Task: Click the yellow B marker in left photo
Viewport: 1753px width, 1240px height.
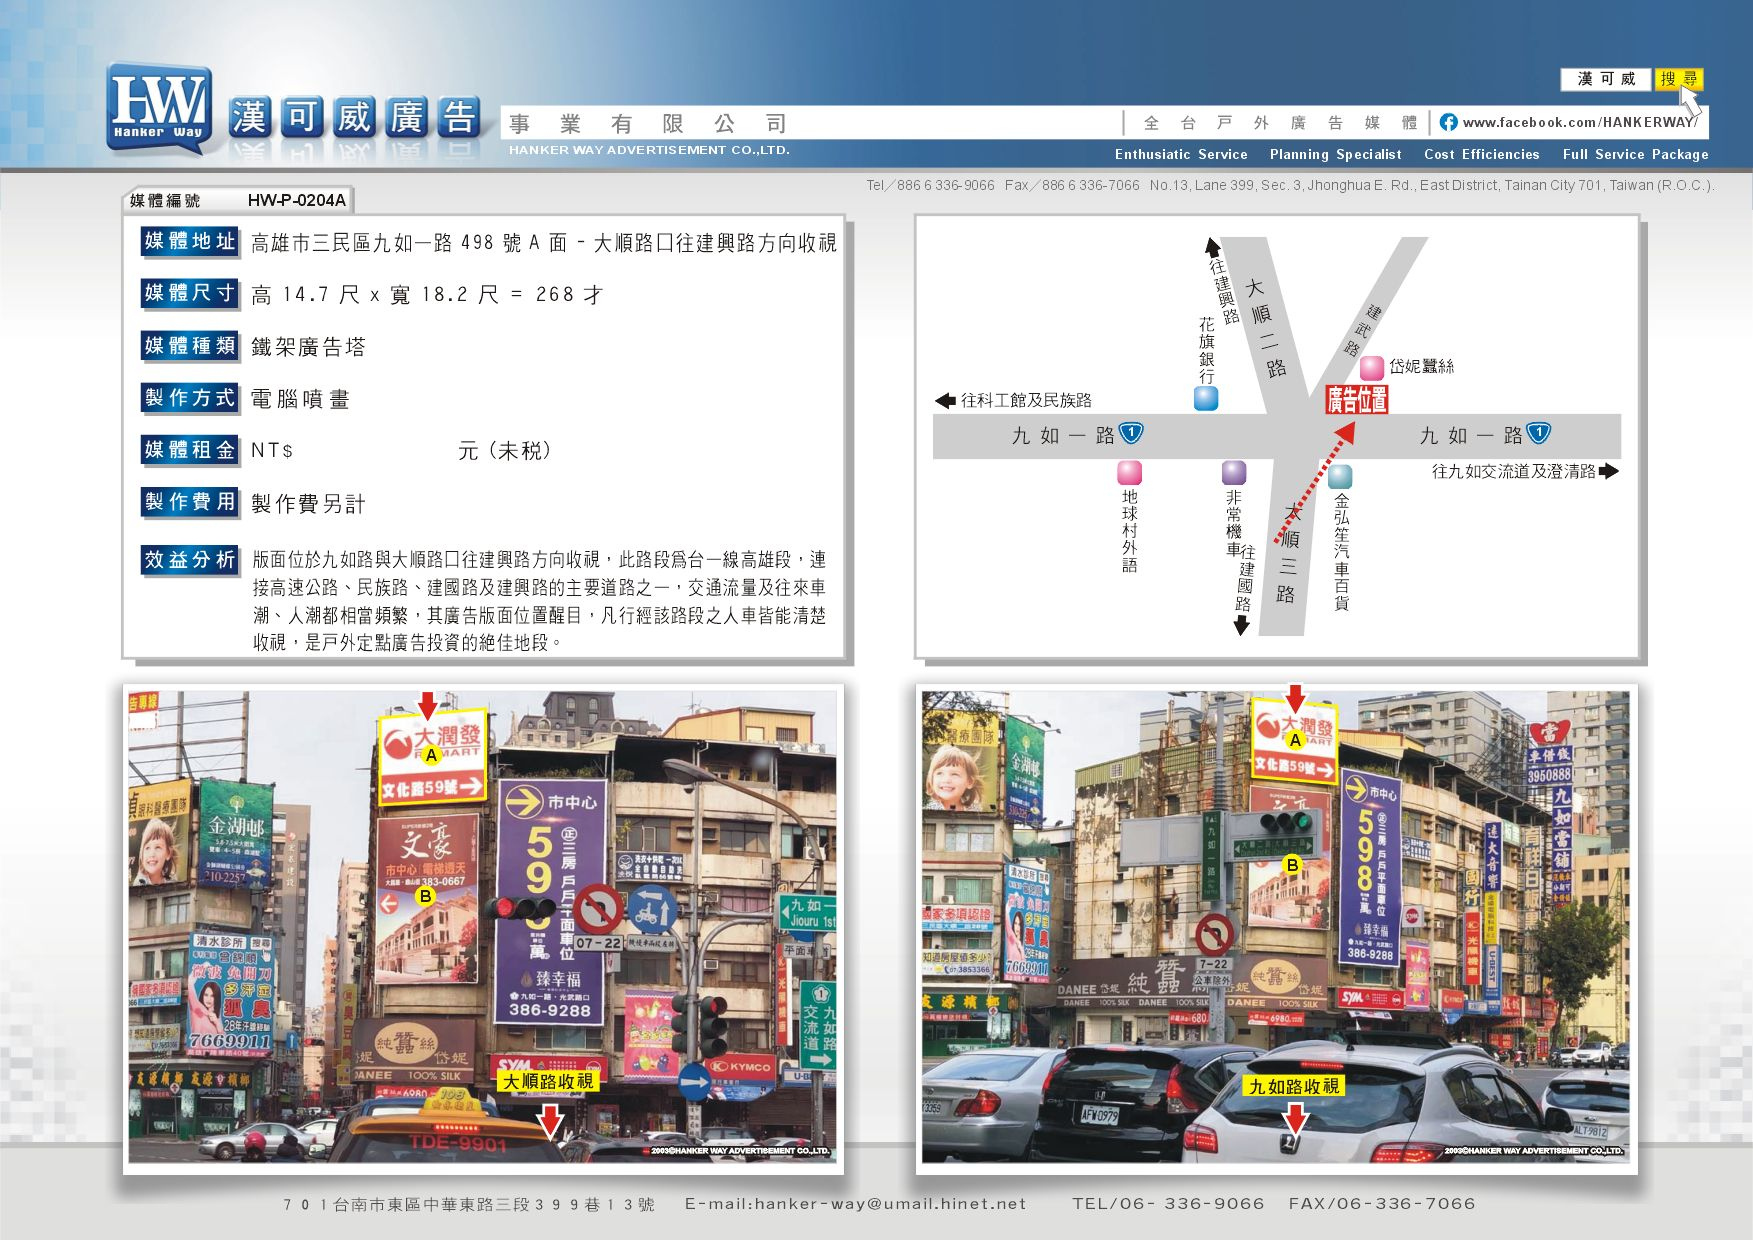Action: pos(425,896)
